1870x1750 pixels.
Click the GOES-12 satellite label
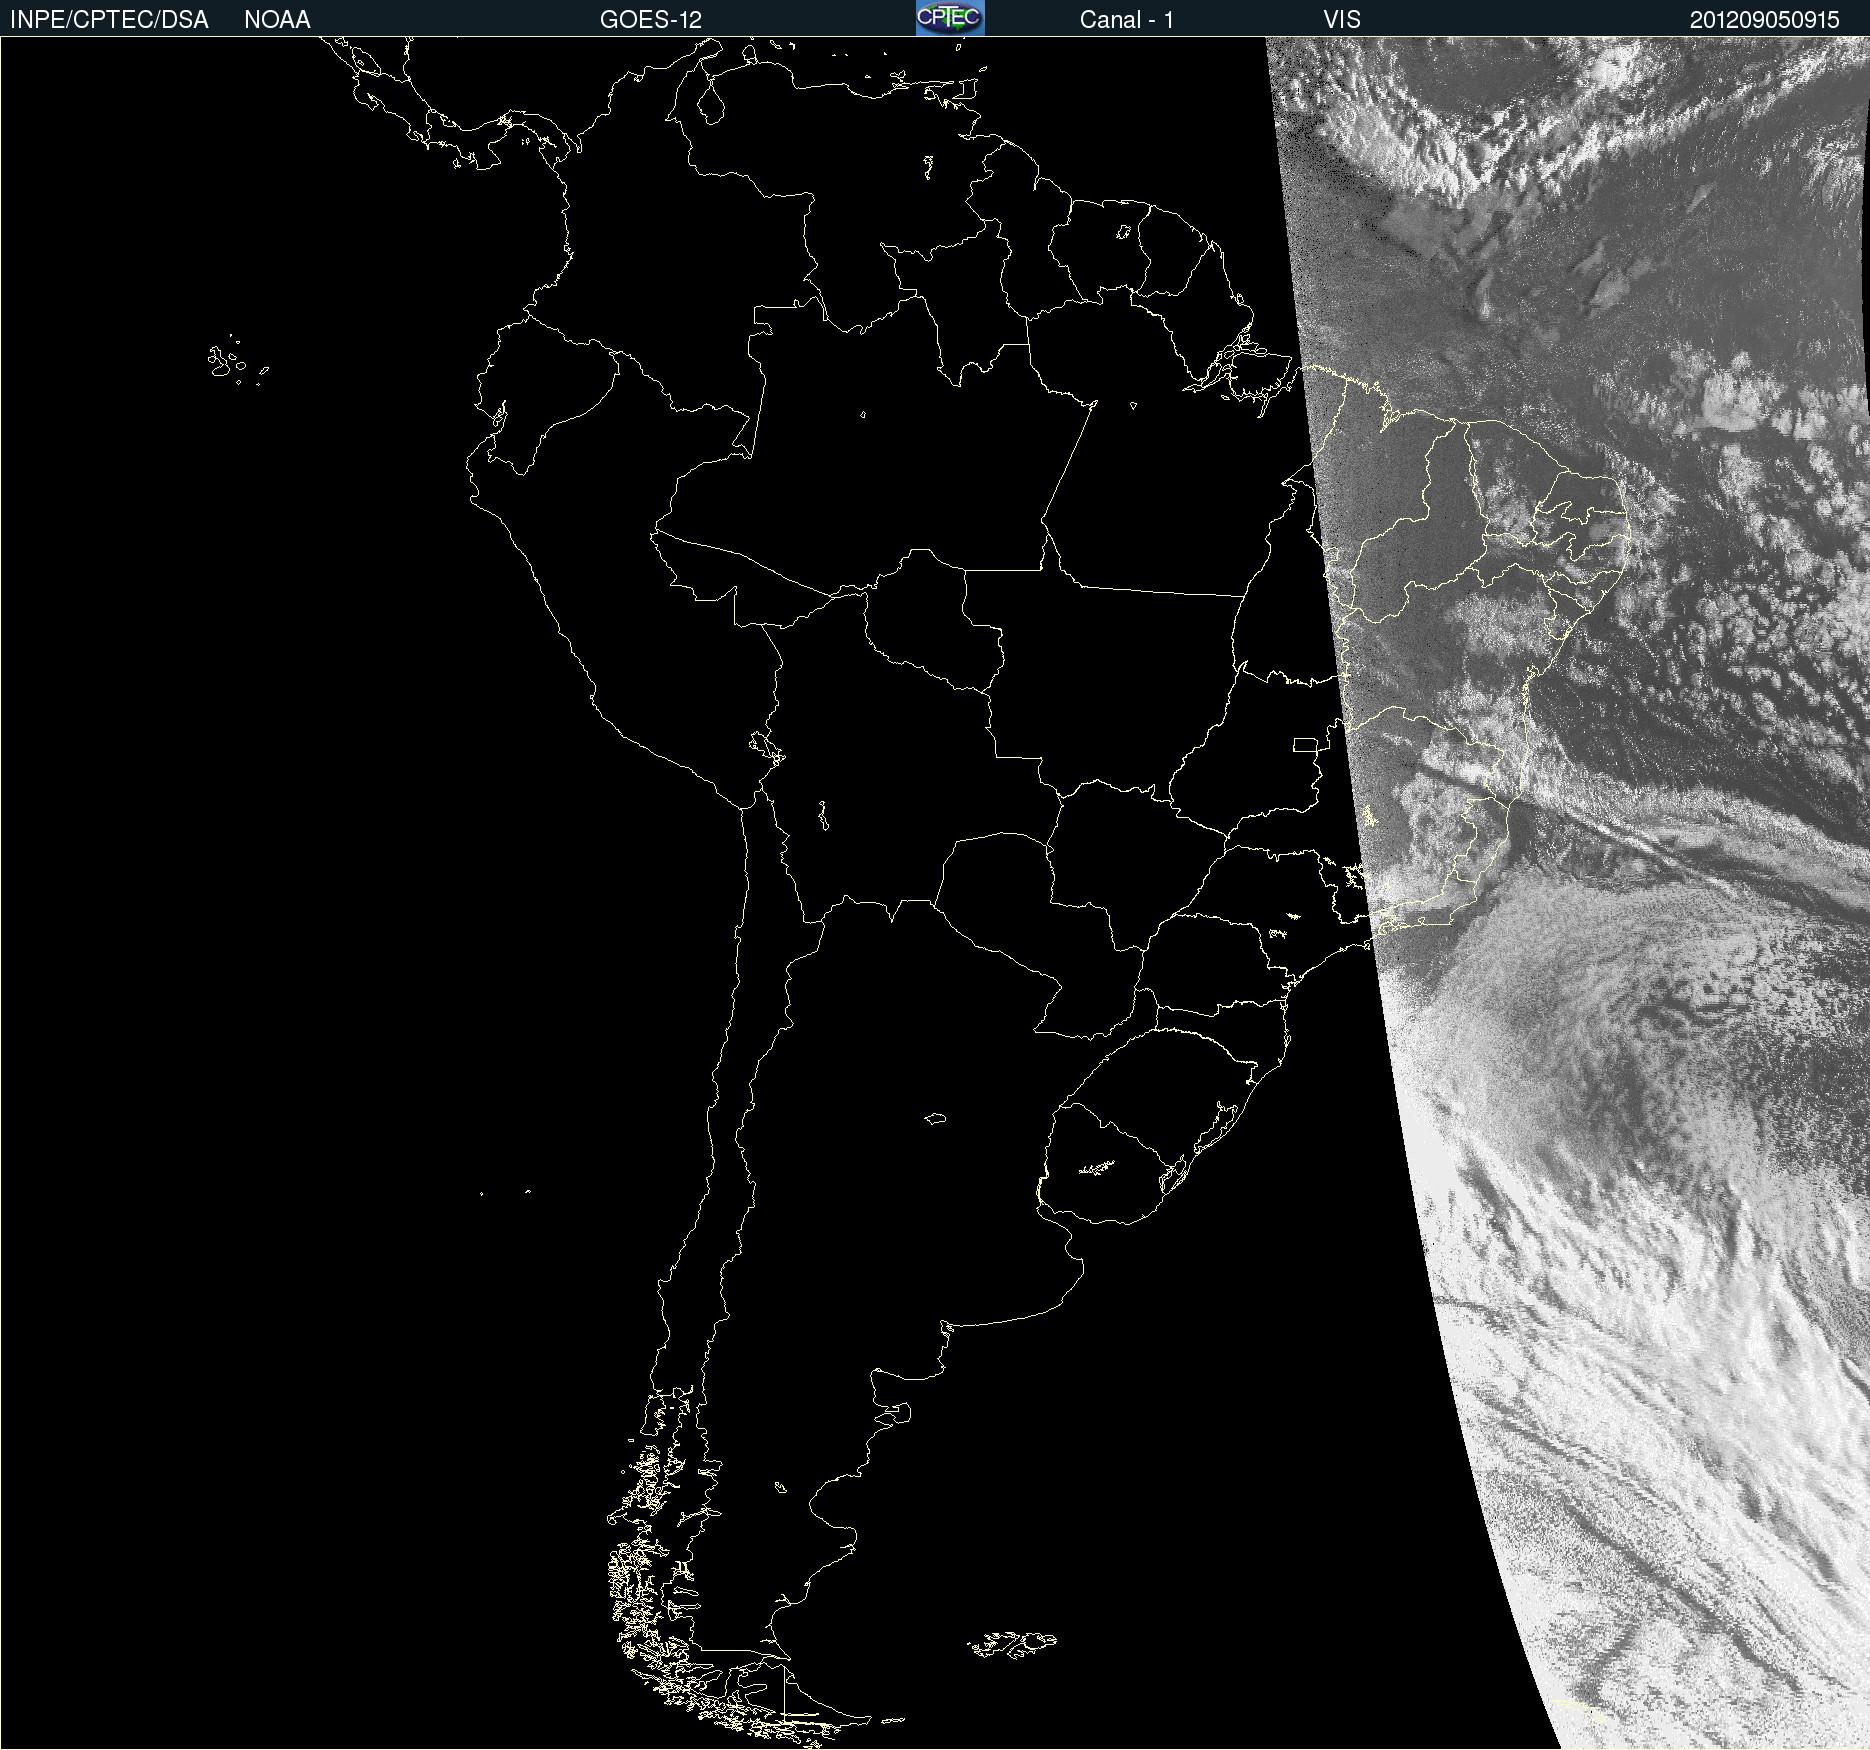click(x=651, y=20)
